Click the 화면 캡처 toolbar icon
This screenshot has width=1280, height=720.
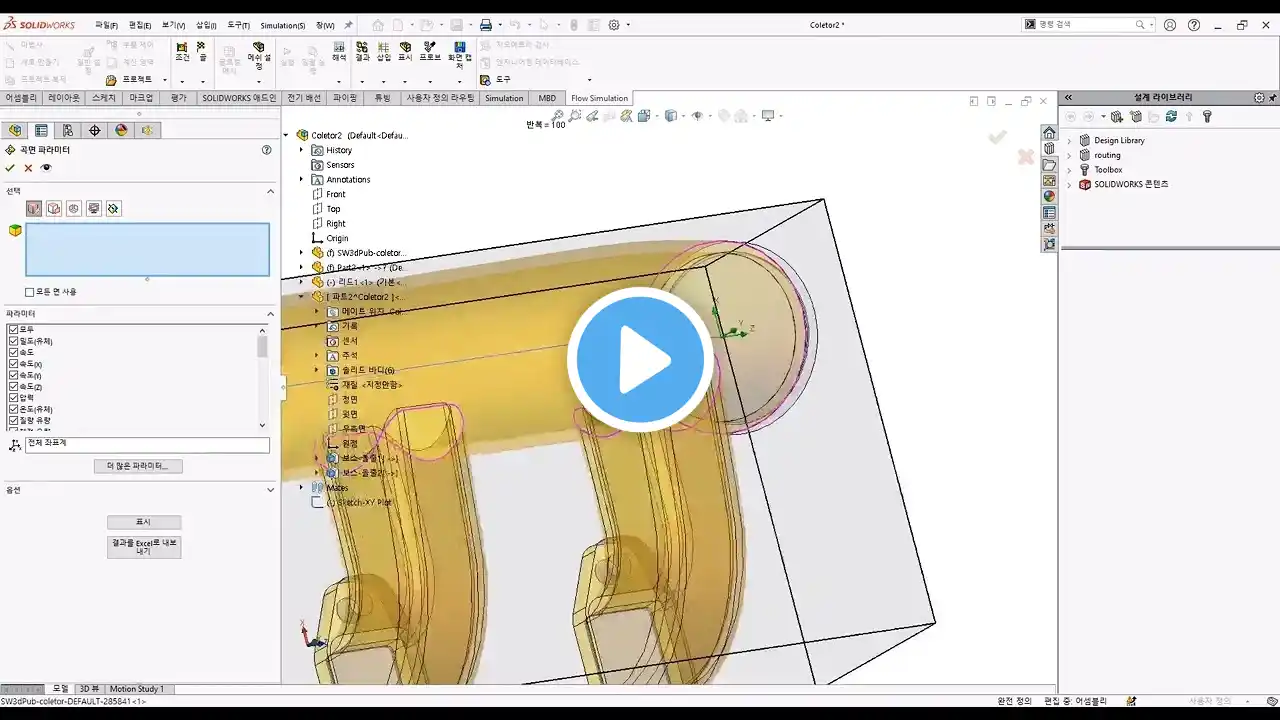(460, 55)
